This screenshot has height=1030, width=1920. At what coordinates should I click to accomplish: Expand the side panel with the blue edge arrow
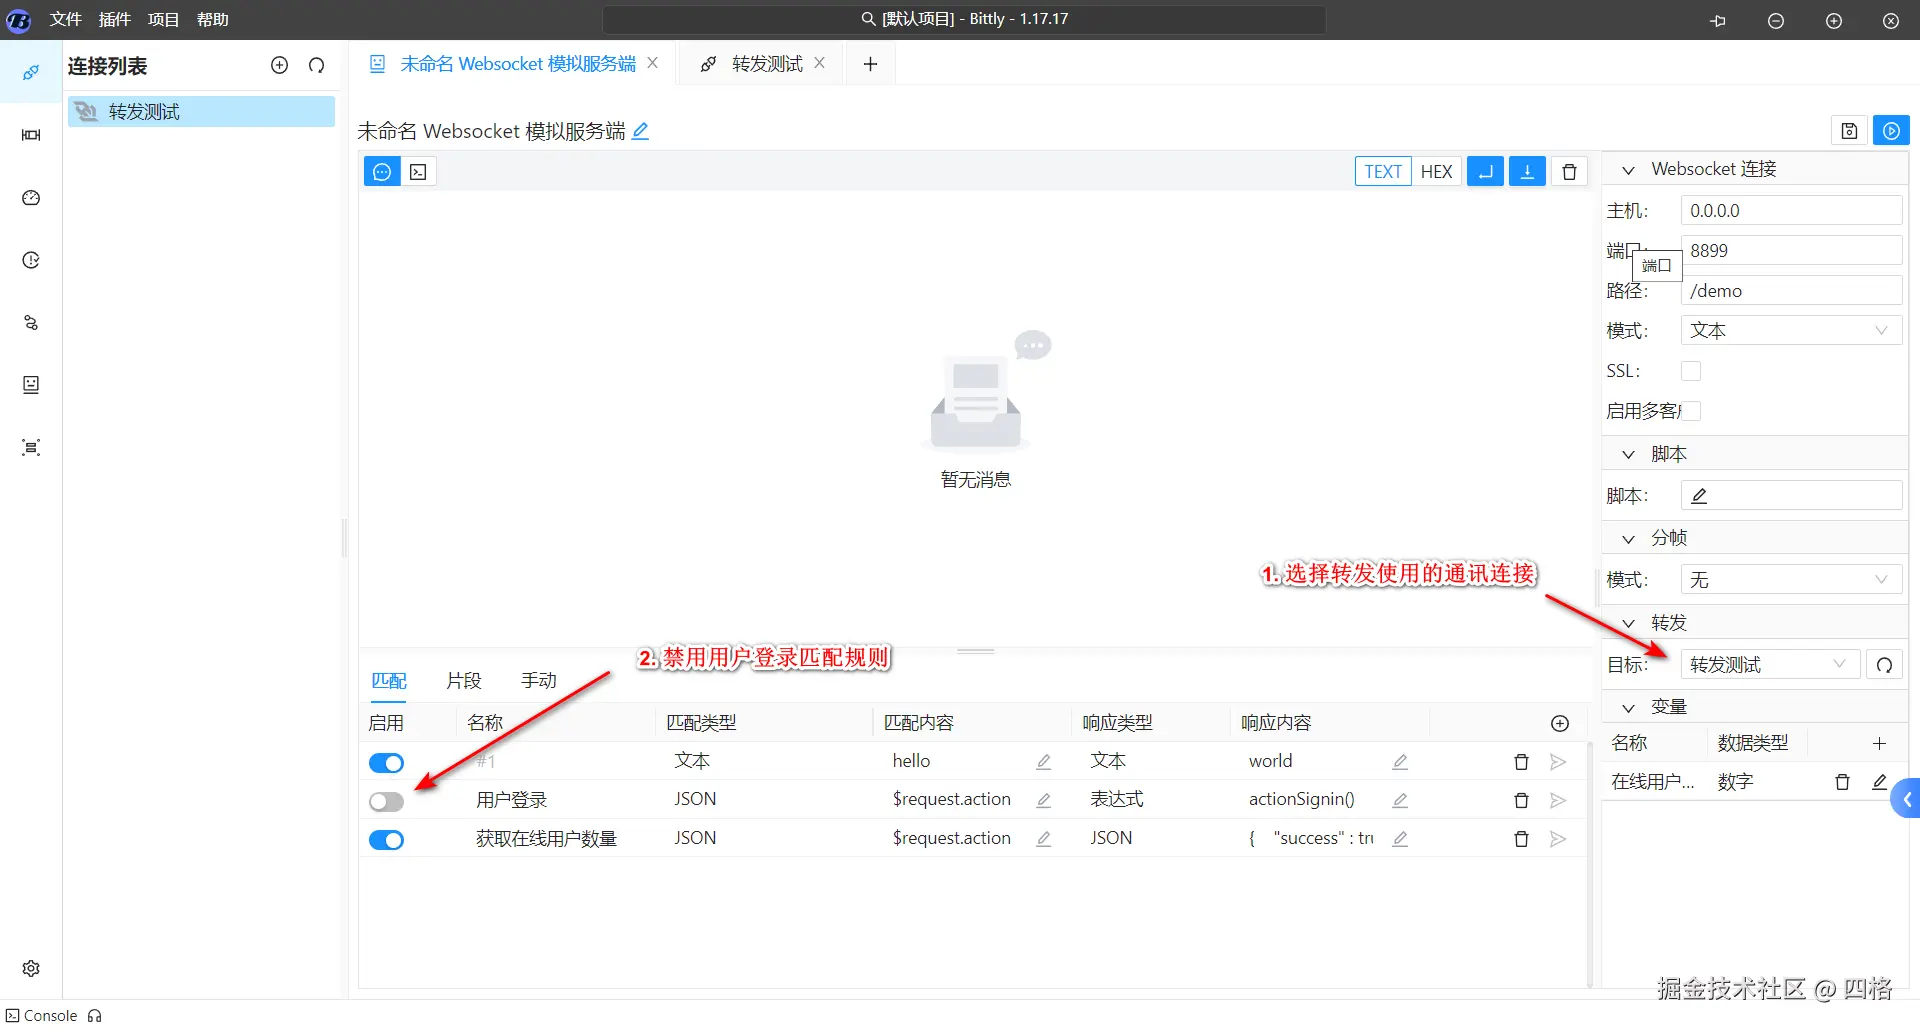tap(1907, 799)
